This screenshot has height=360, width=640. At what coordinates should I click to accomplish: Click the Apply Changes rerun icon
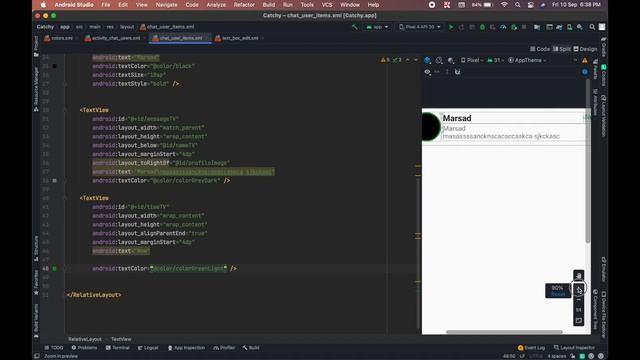[x=462, y=27]
